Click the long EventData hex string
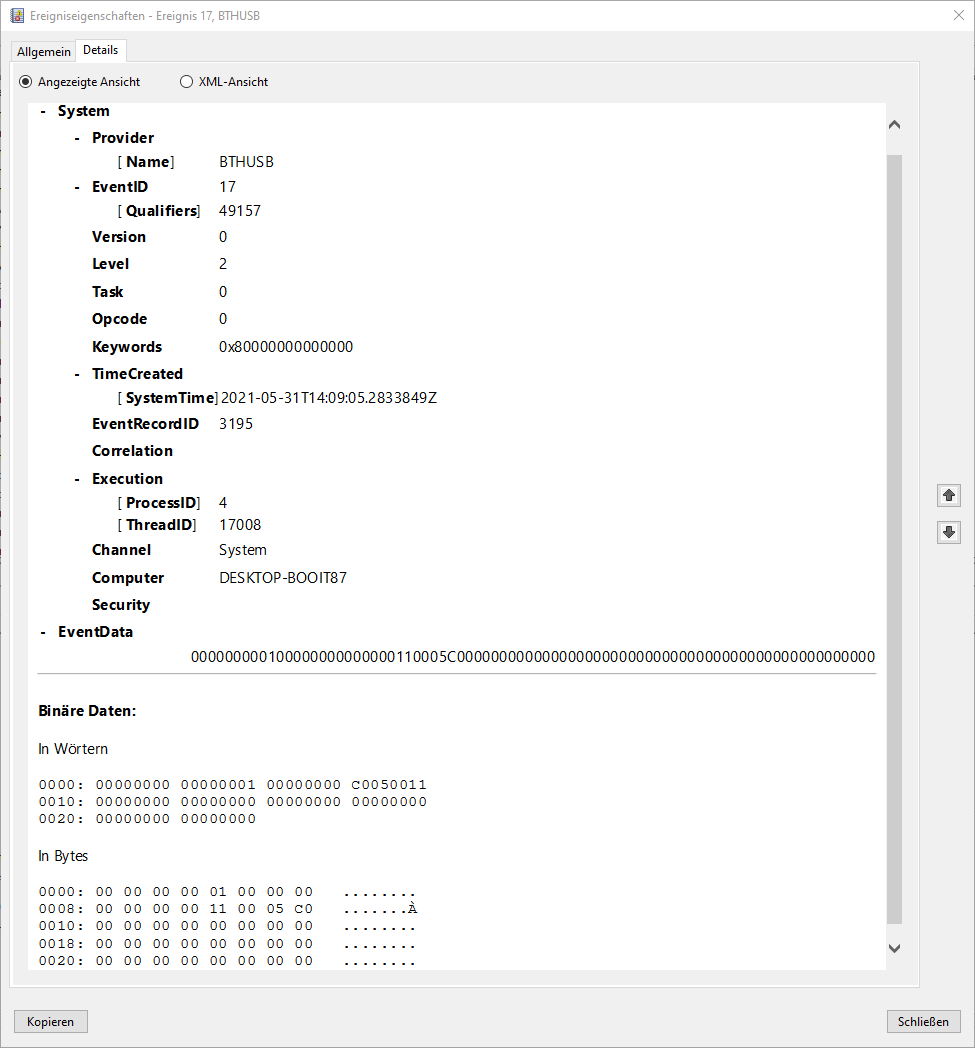The image size is (975, 1048). click(533, 657)
